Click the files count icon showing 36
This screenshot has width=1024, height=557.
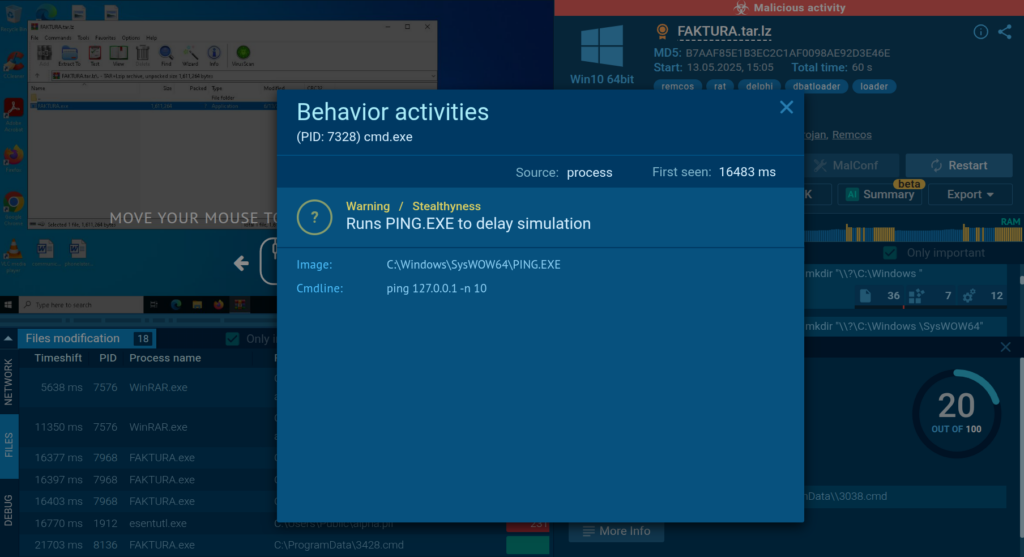click(x=865, y=296)
